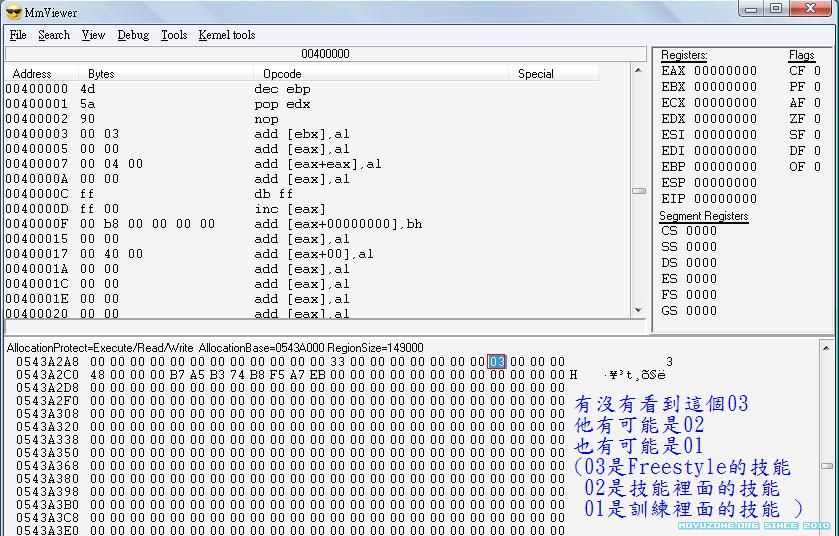Click the Bytes column header
839x536 pixels.
101,74
